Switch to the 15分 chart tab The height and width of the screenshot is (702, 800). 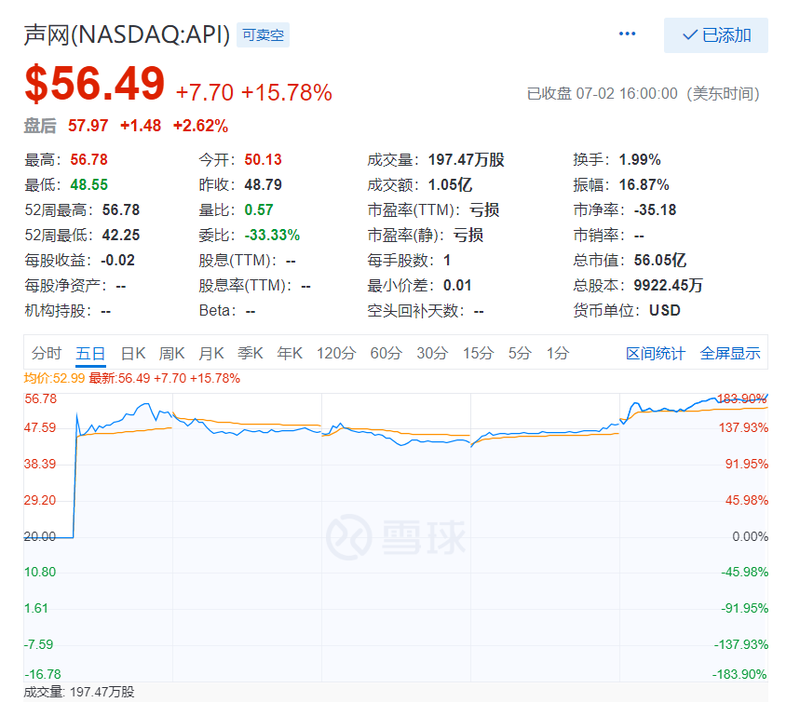tap(478, 353)
